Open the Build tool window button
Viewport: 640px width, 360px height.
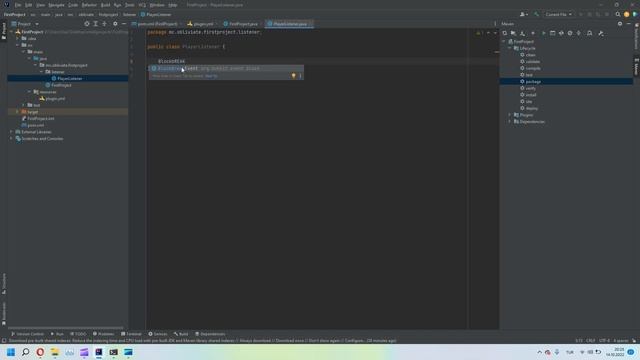pos(181,334)
